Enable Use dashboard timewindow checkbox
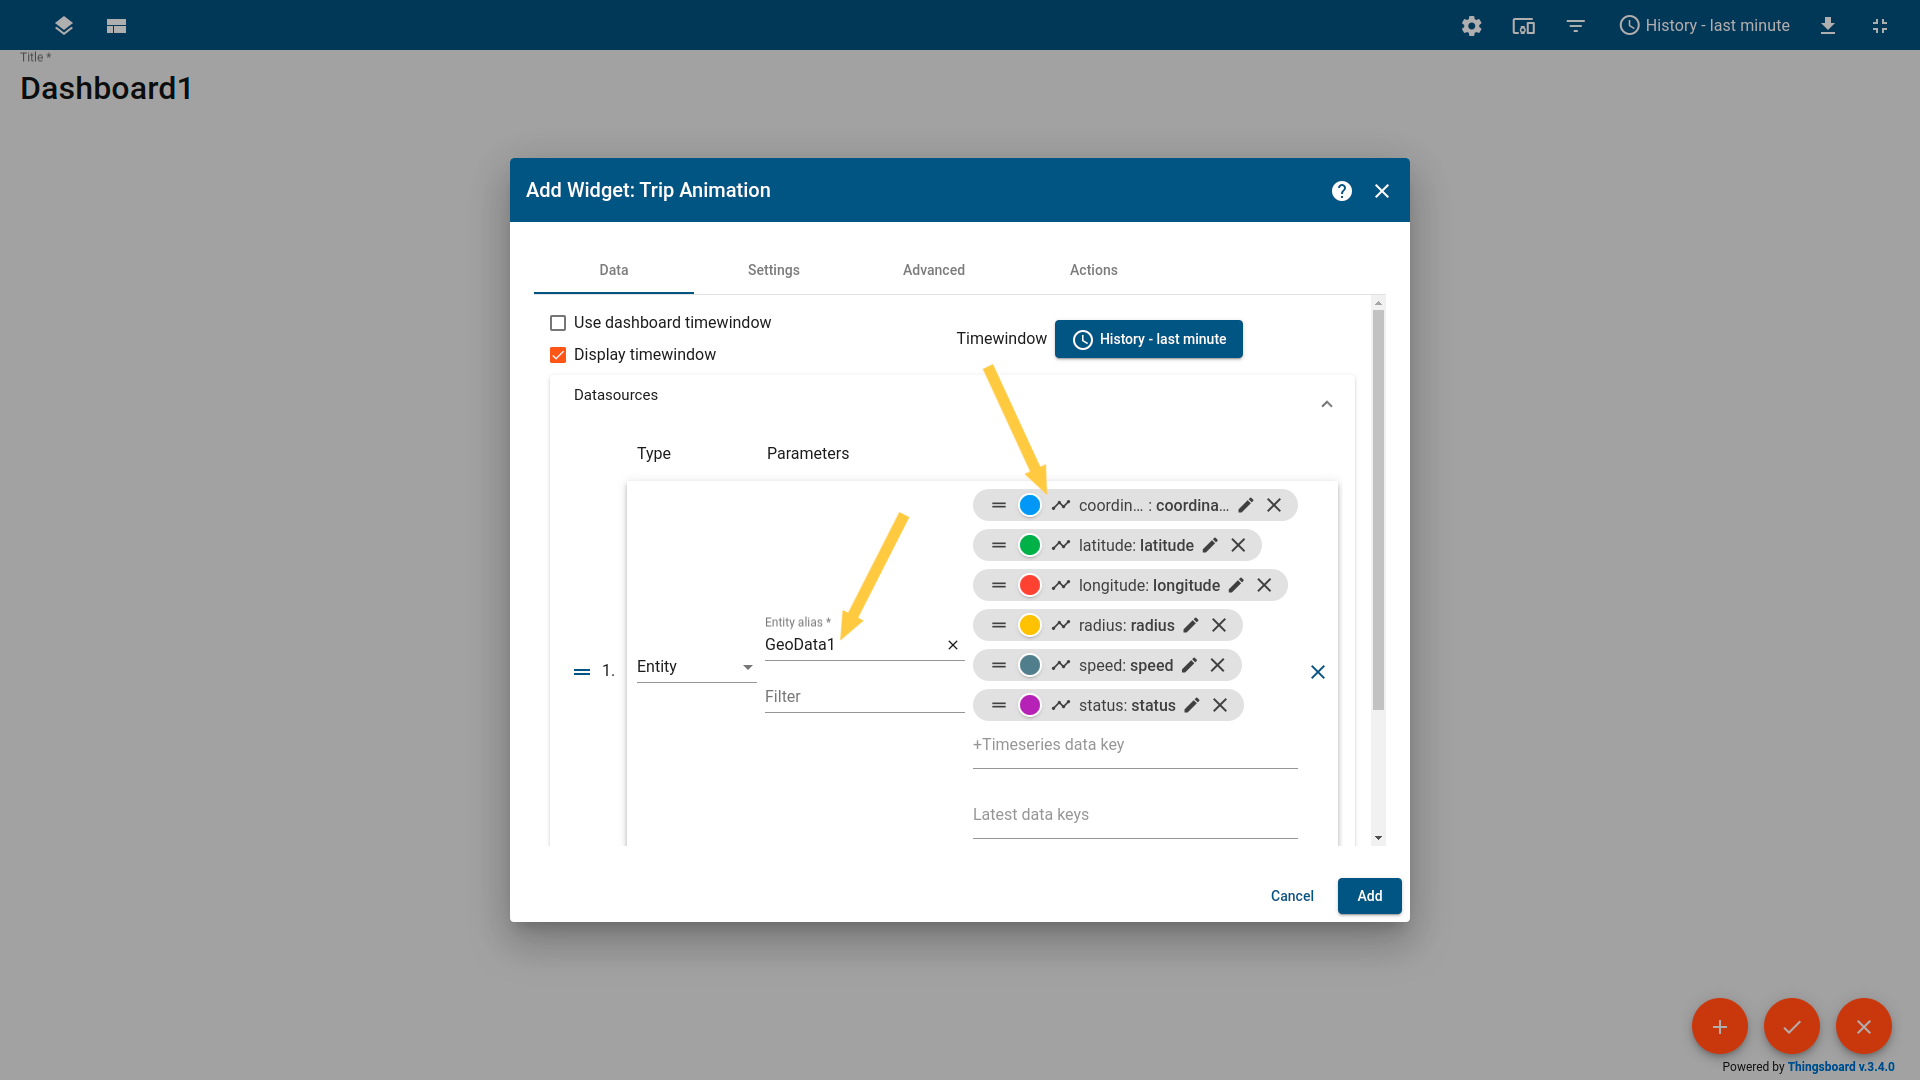The height and width of the screenshot is (1080, 1920). (558, 323)
